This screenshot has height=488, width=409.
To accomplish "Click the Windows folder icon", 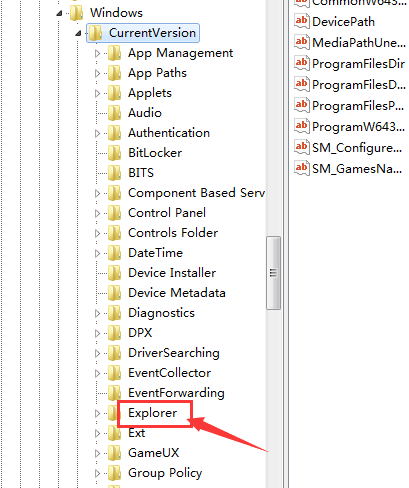I will (x=77, y=13).
